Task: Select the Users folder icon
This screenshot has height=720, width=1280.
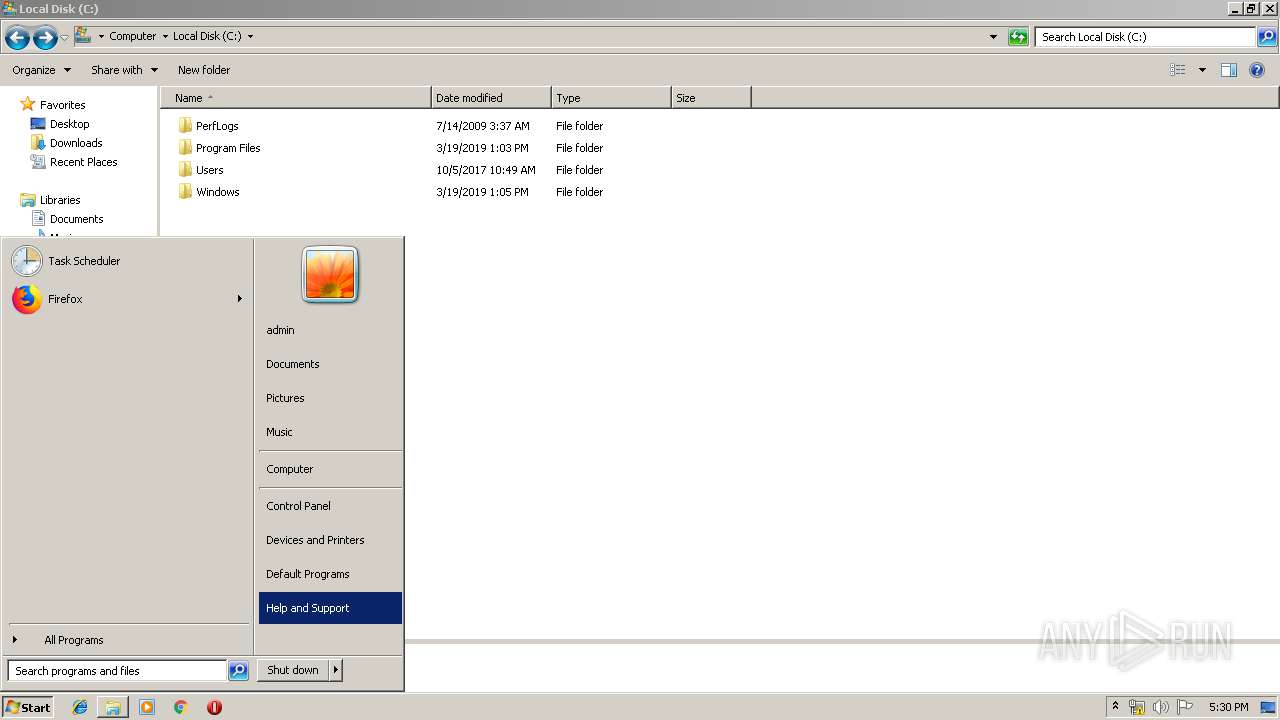Action: 185,170
